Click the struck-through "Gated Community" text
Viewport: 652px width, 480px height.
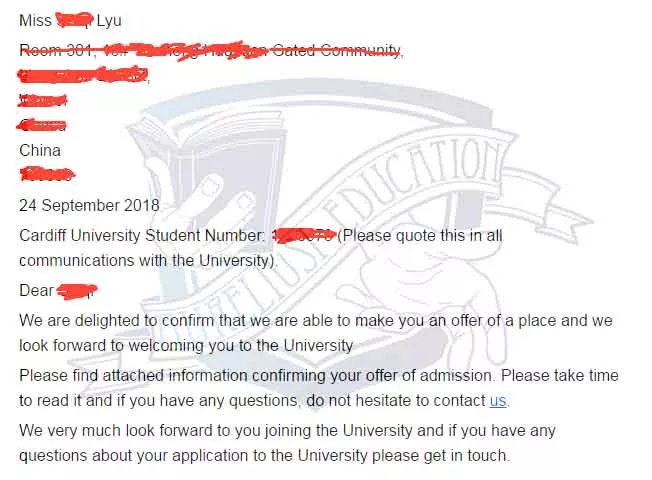[336, 50]
